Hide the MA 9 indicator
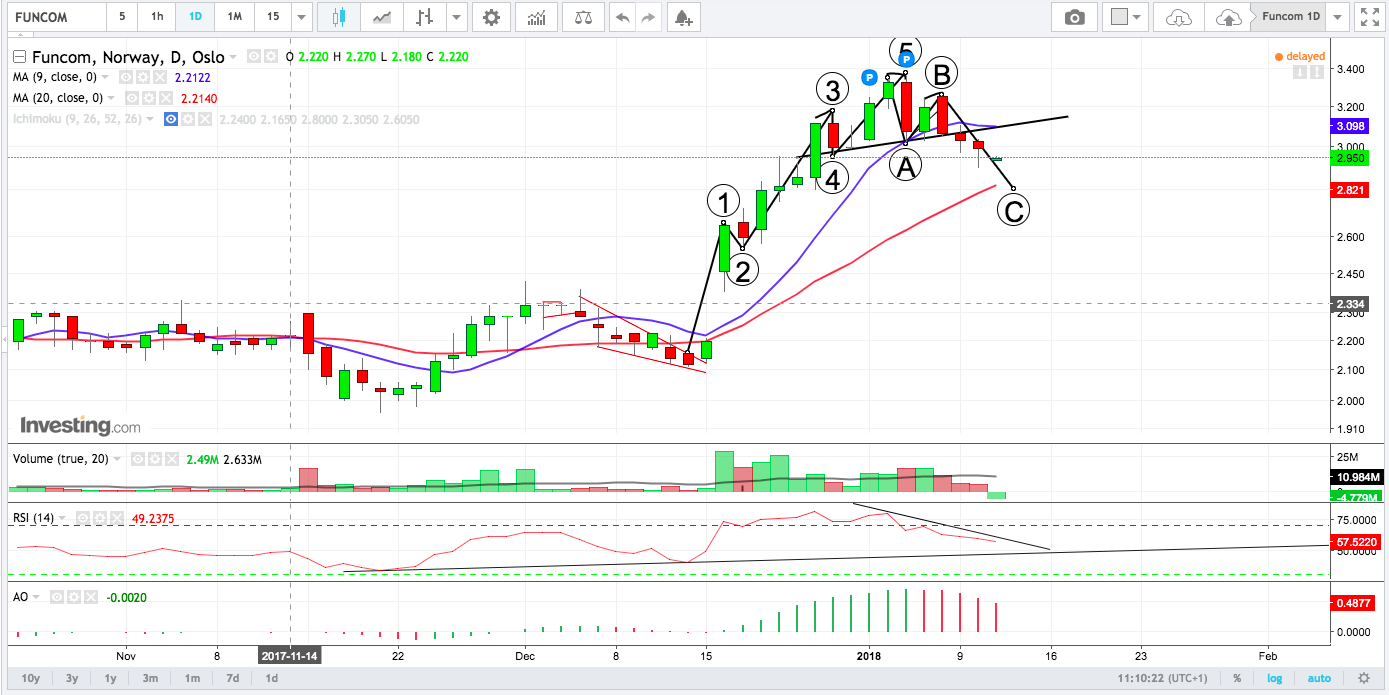This screenshot has height=695, width=1389. (126, 77)
